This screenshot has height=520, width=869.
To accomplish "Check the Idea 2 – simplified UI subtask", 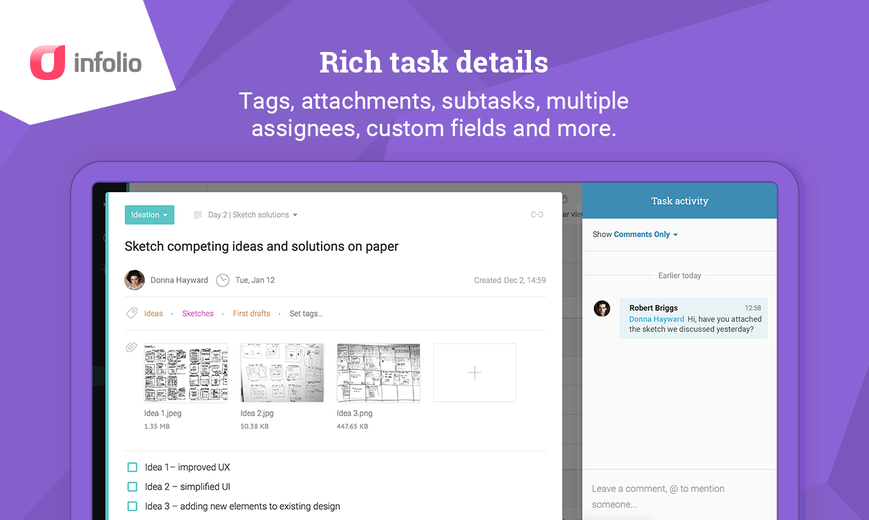I will point(132,487).
